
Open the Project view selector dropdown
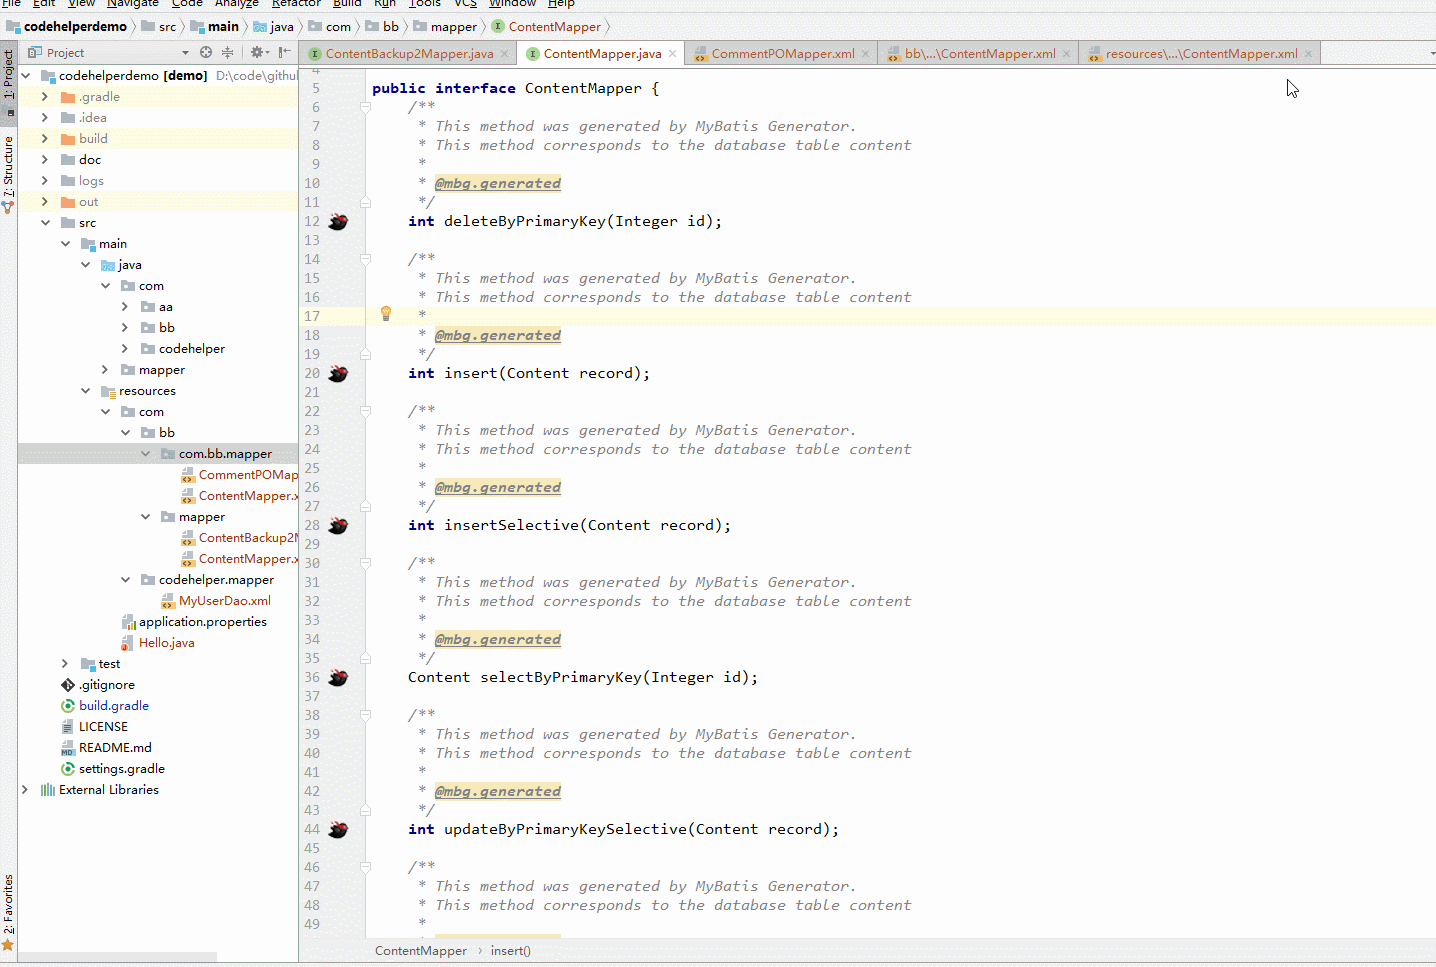pyautogui.click(x=185, y=53)
